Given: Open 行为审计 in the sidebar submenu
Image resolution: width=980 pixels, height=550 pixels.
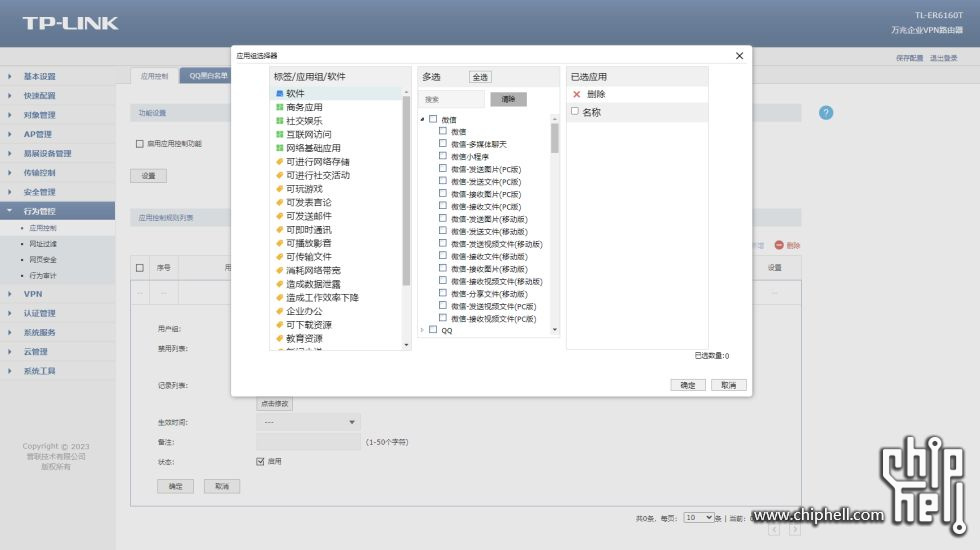Looking at the screenshot, I should 43,276.
